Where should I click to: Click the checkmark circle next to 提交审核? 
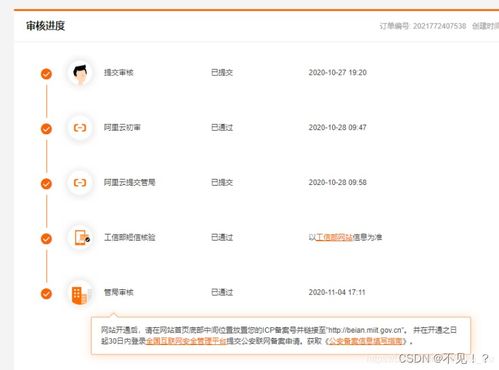pos(46,74)
